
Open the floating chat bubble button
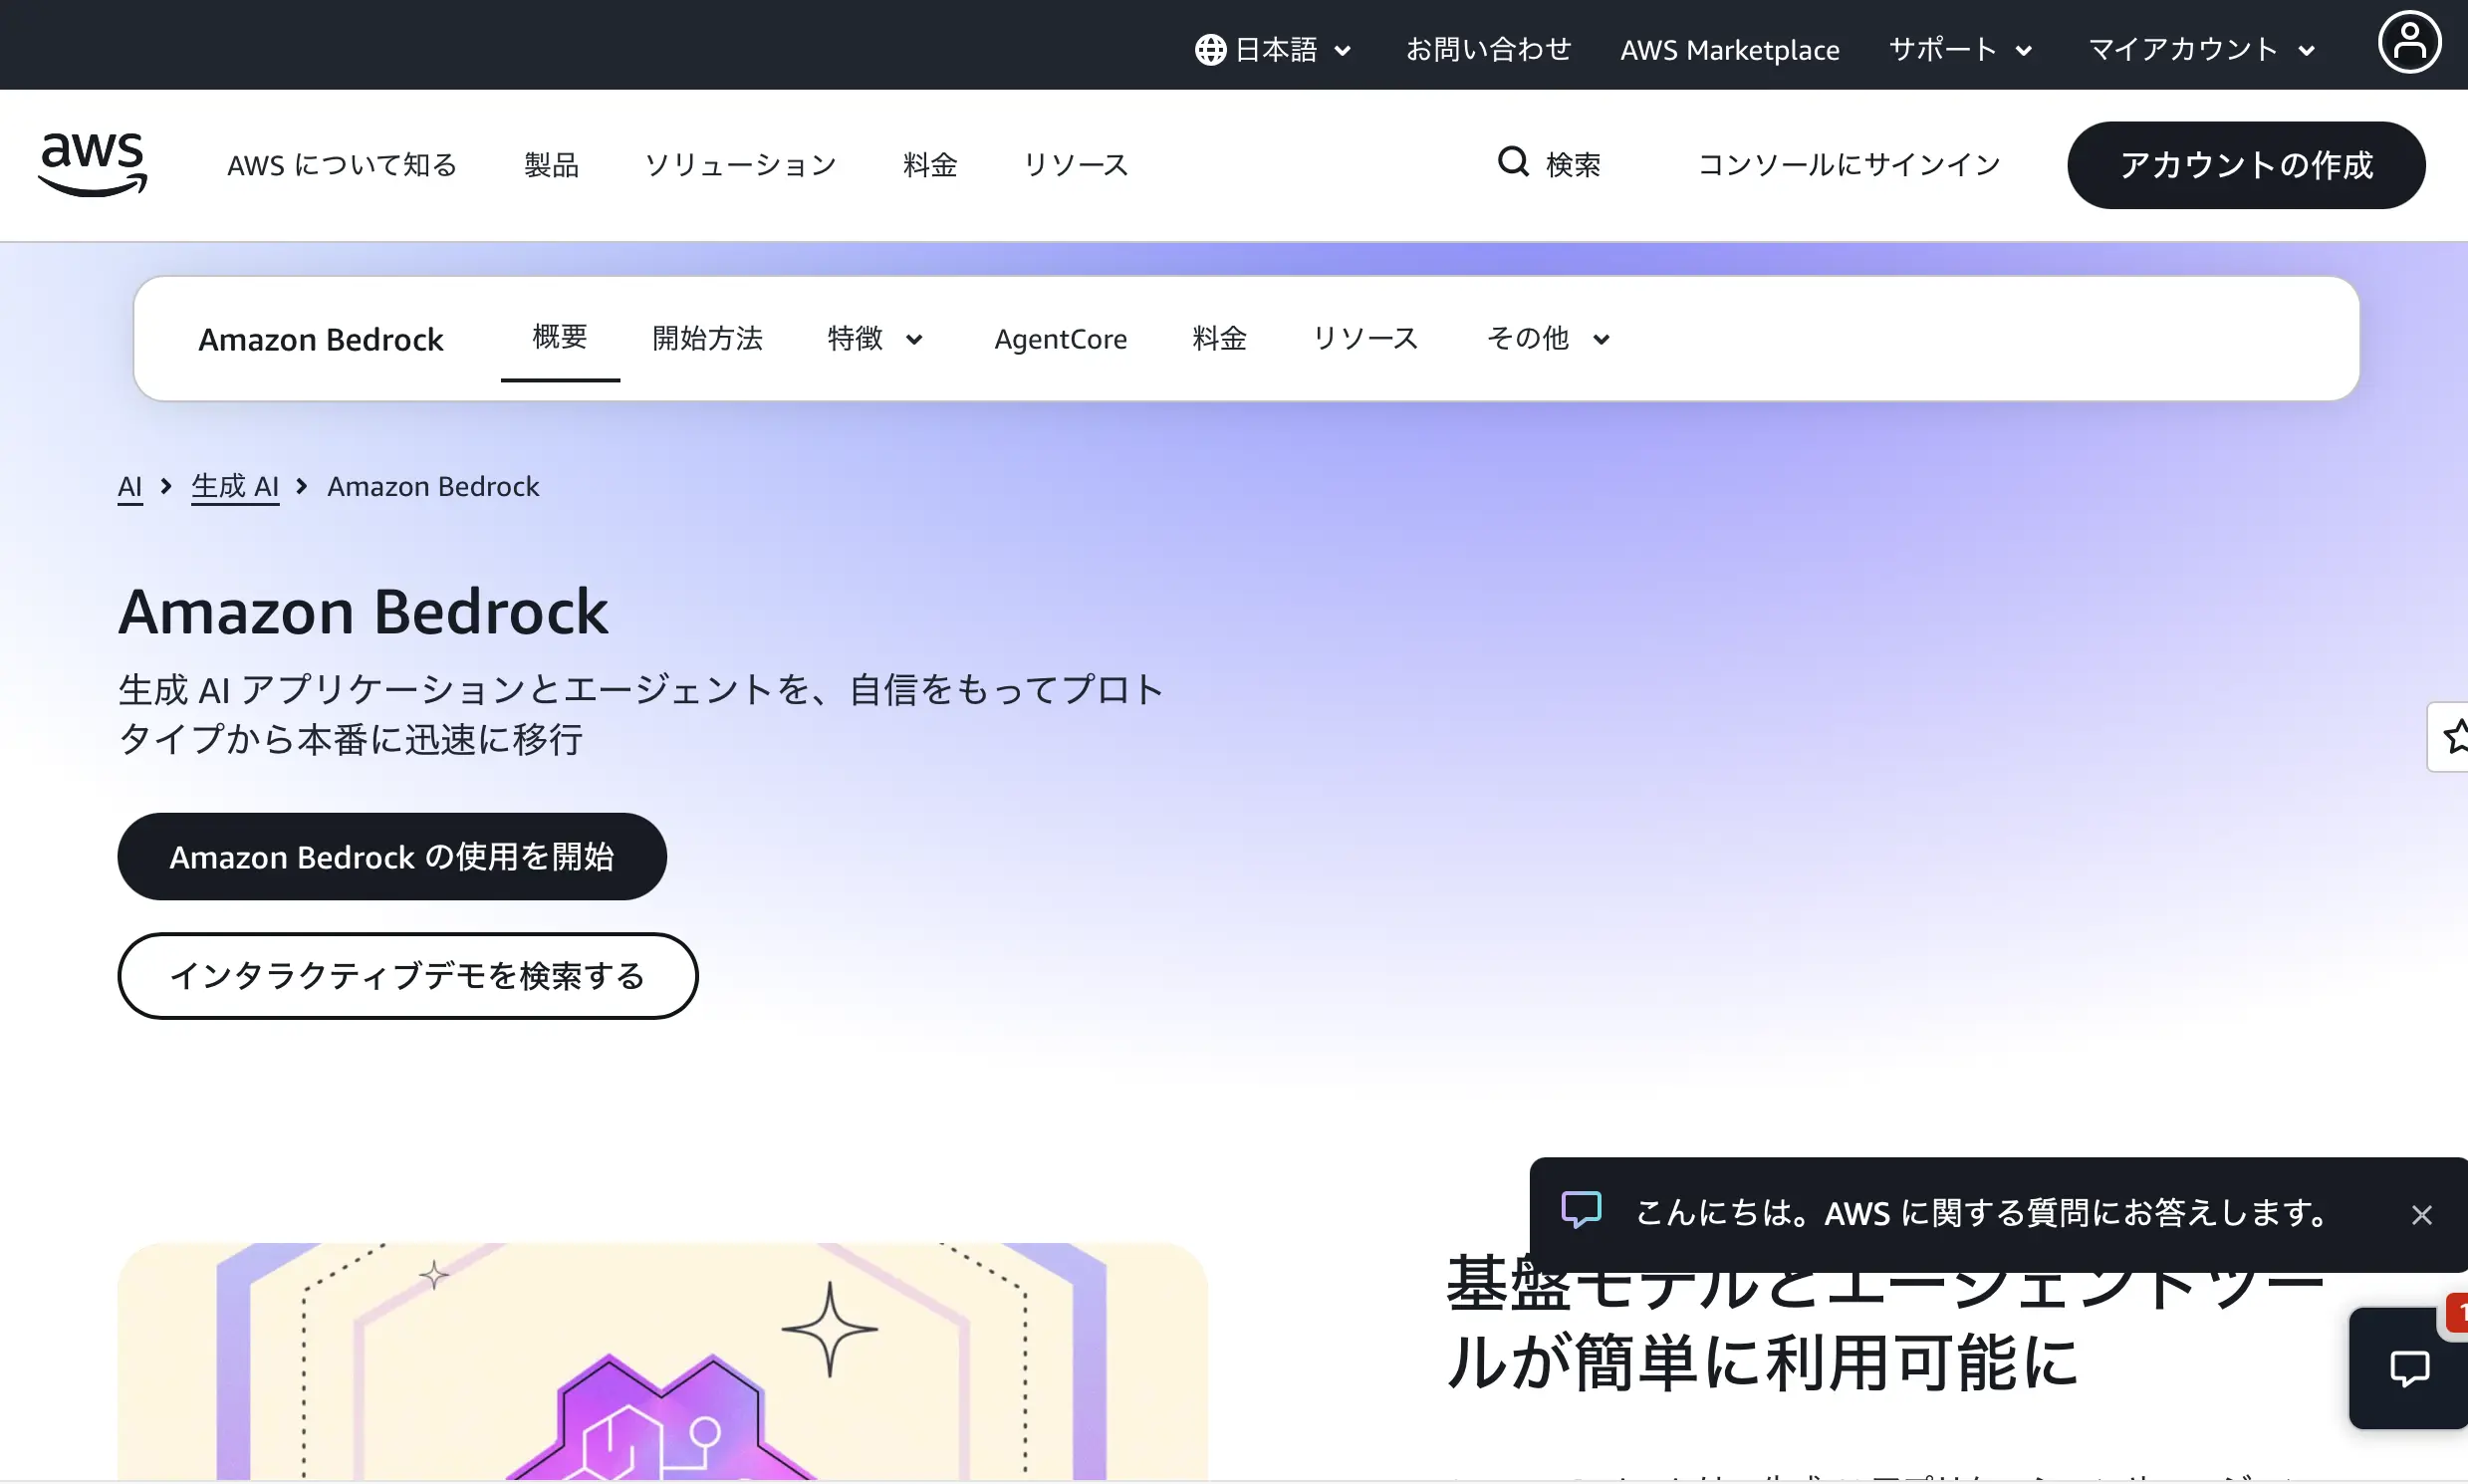point(2409,1367)
